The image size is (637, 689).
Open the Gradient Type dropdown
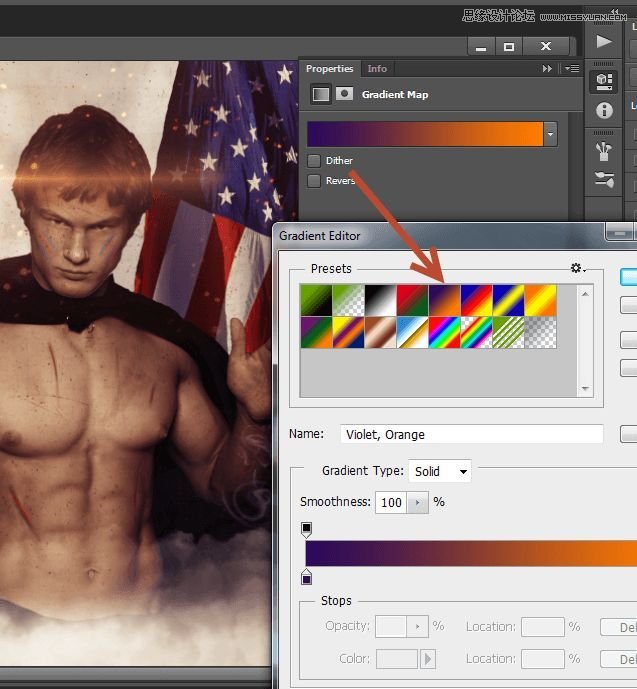click(x=440, y=471)
